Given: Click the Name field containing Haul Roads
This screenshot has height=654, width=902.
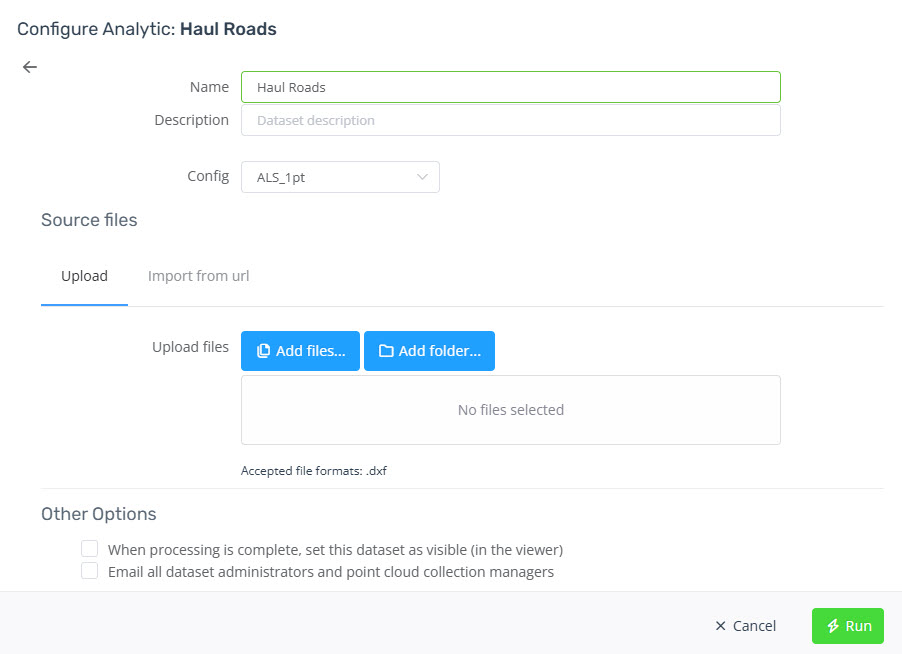Looking at the screenshot, I should coord(510,87).
